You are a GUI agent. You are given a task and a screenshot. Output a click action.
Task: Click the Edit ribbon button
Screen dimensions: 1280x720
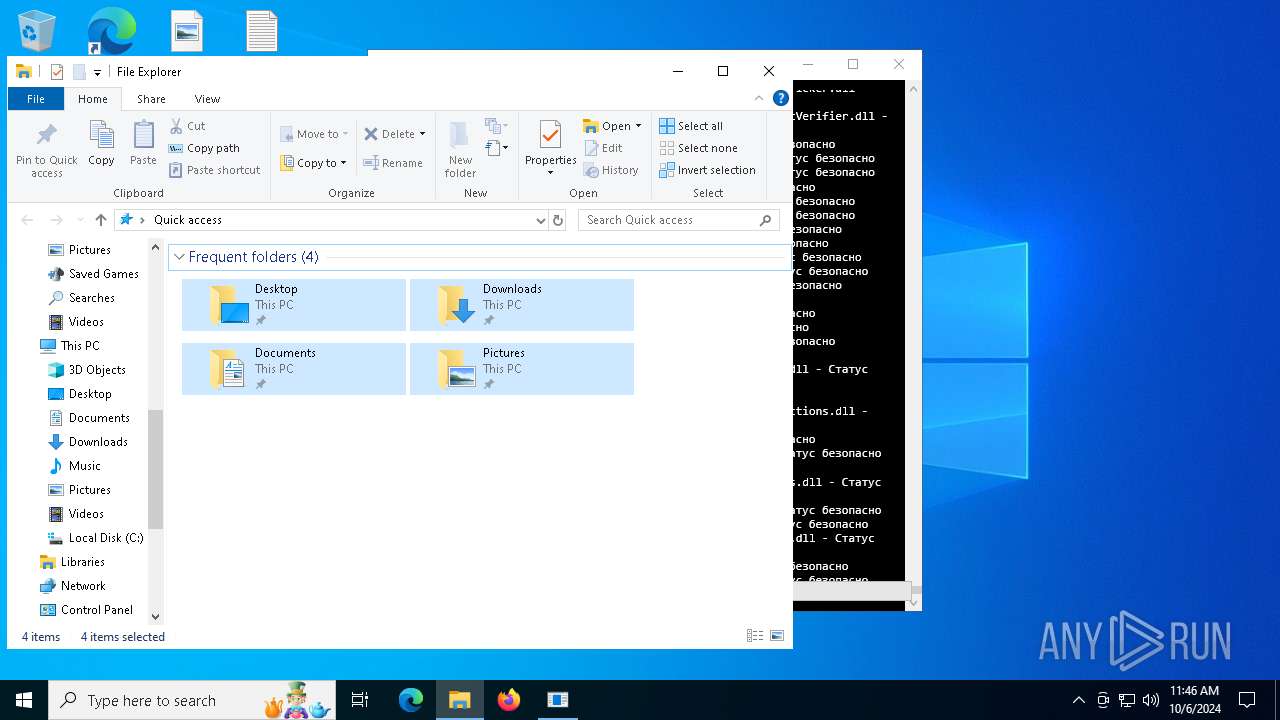point(603,148)
